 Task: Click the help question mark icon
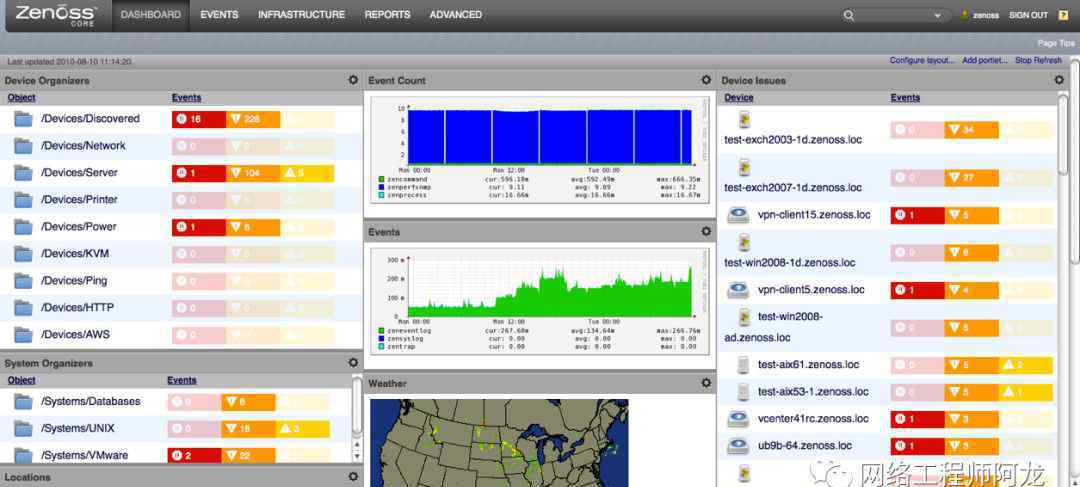point(1063,15)
